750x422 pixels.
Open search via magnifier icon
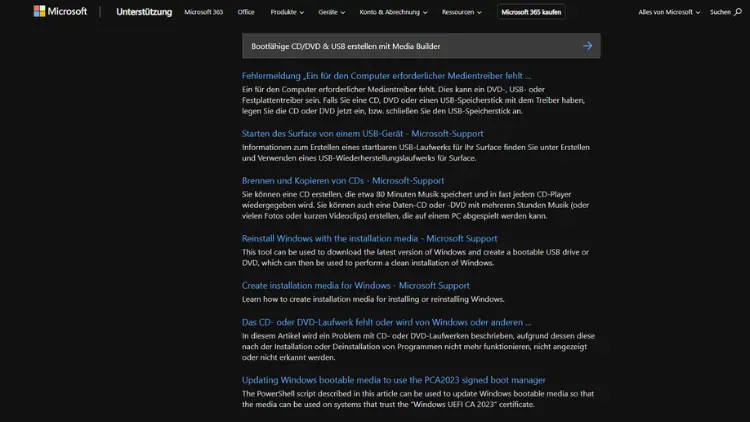[x=738, y=12]
